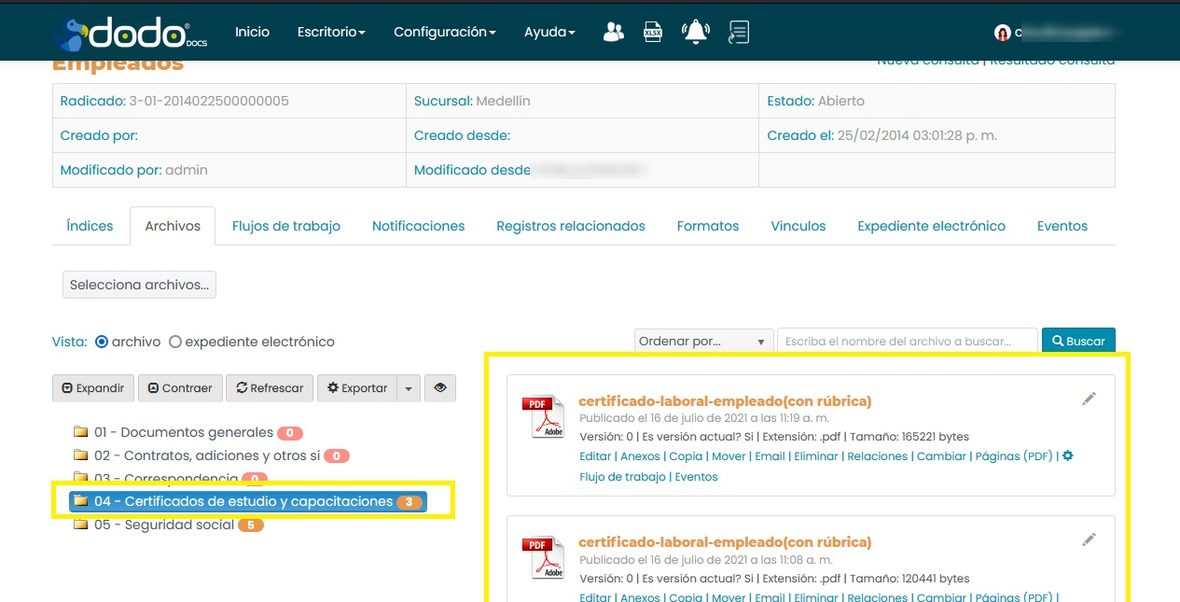Switch to the Índices tab
Viewport: 1180px width, 602px height.
pyautogui.click(x=90, y=226)
